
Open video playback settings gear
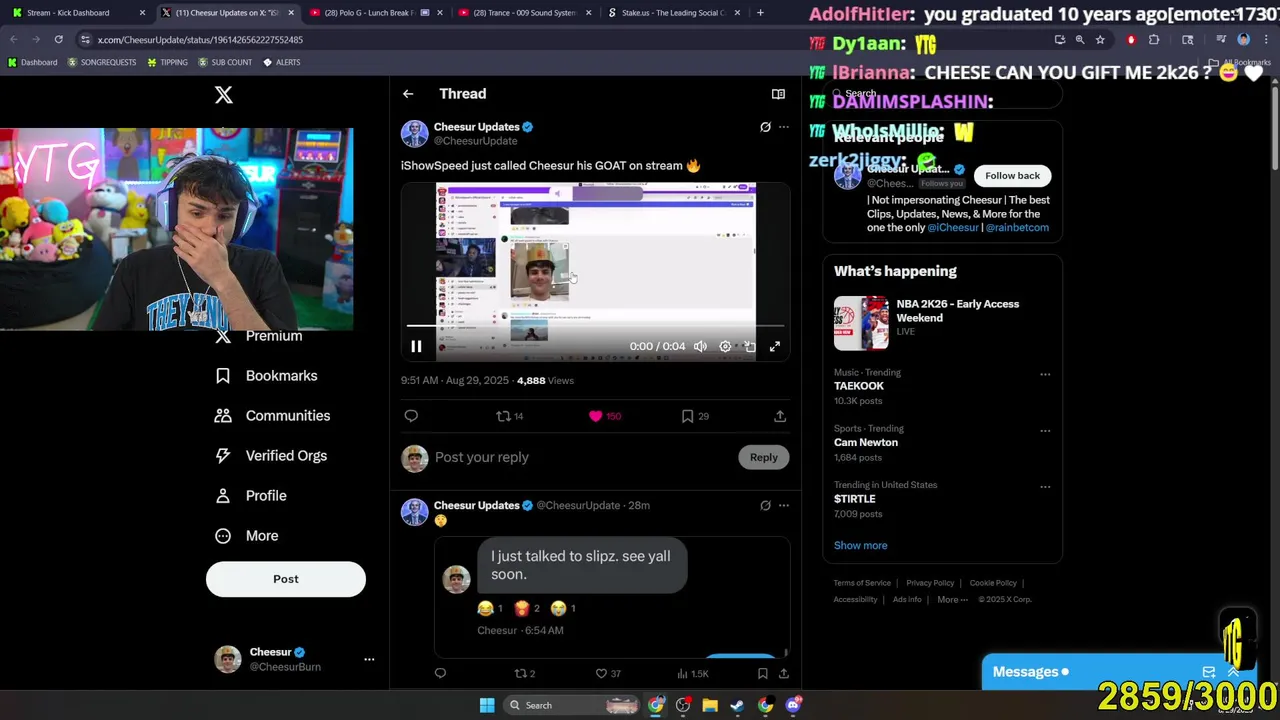click(x=725, y=346)
